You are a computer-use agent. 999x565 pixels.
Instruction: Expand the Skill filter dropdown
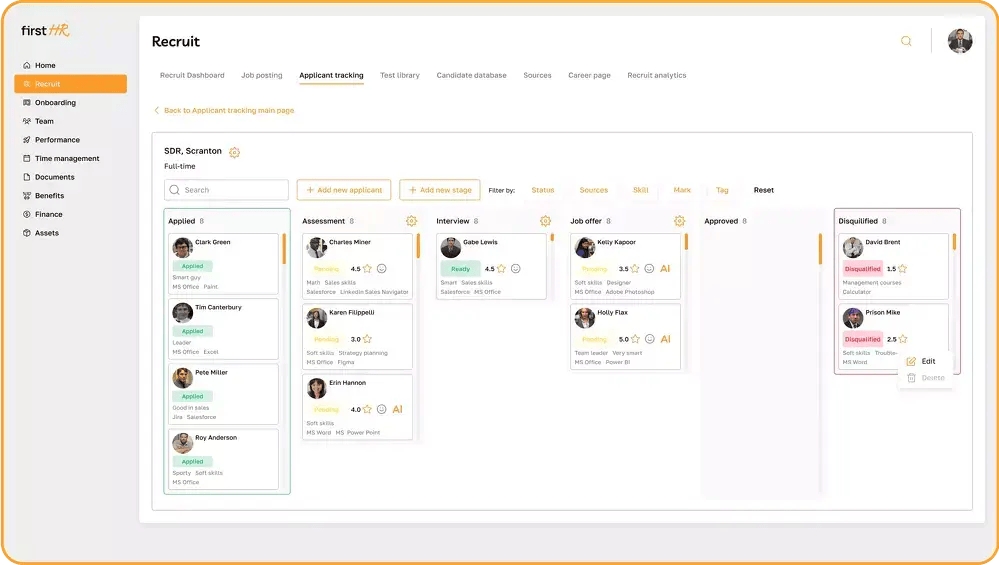(640, 190)
